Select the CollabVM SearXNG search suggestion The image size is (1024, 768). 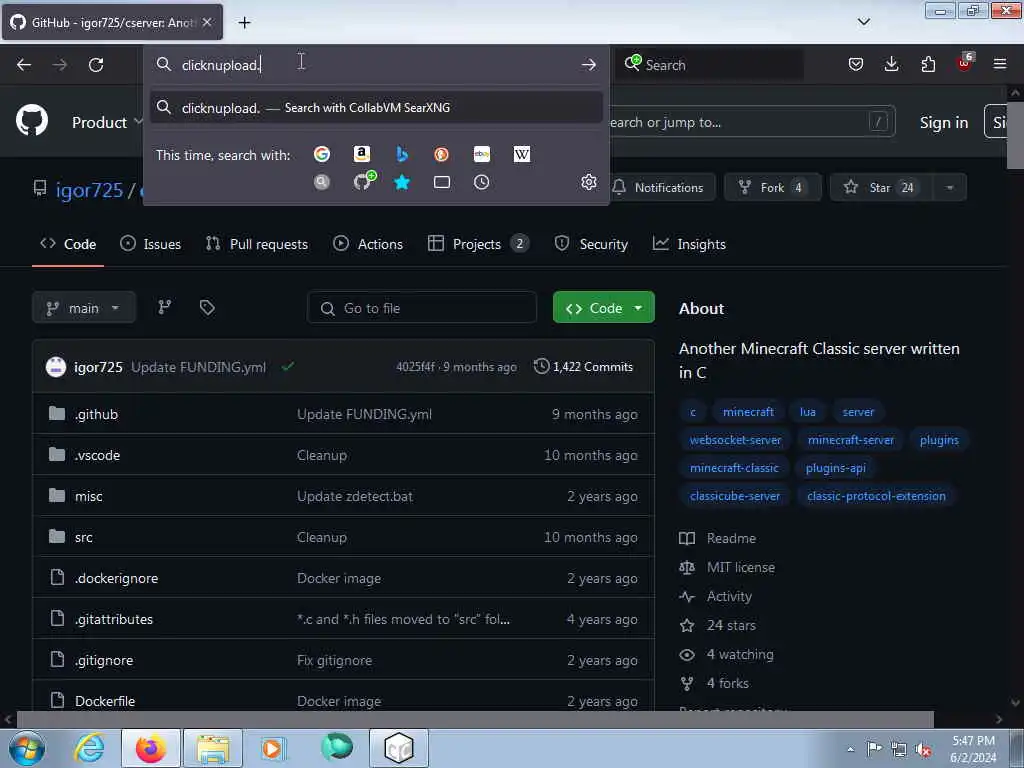click(376, 108)
